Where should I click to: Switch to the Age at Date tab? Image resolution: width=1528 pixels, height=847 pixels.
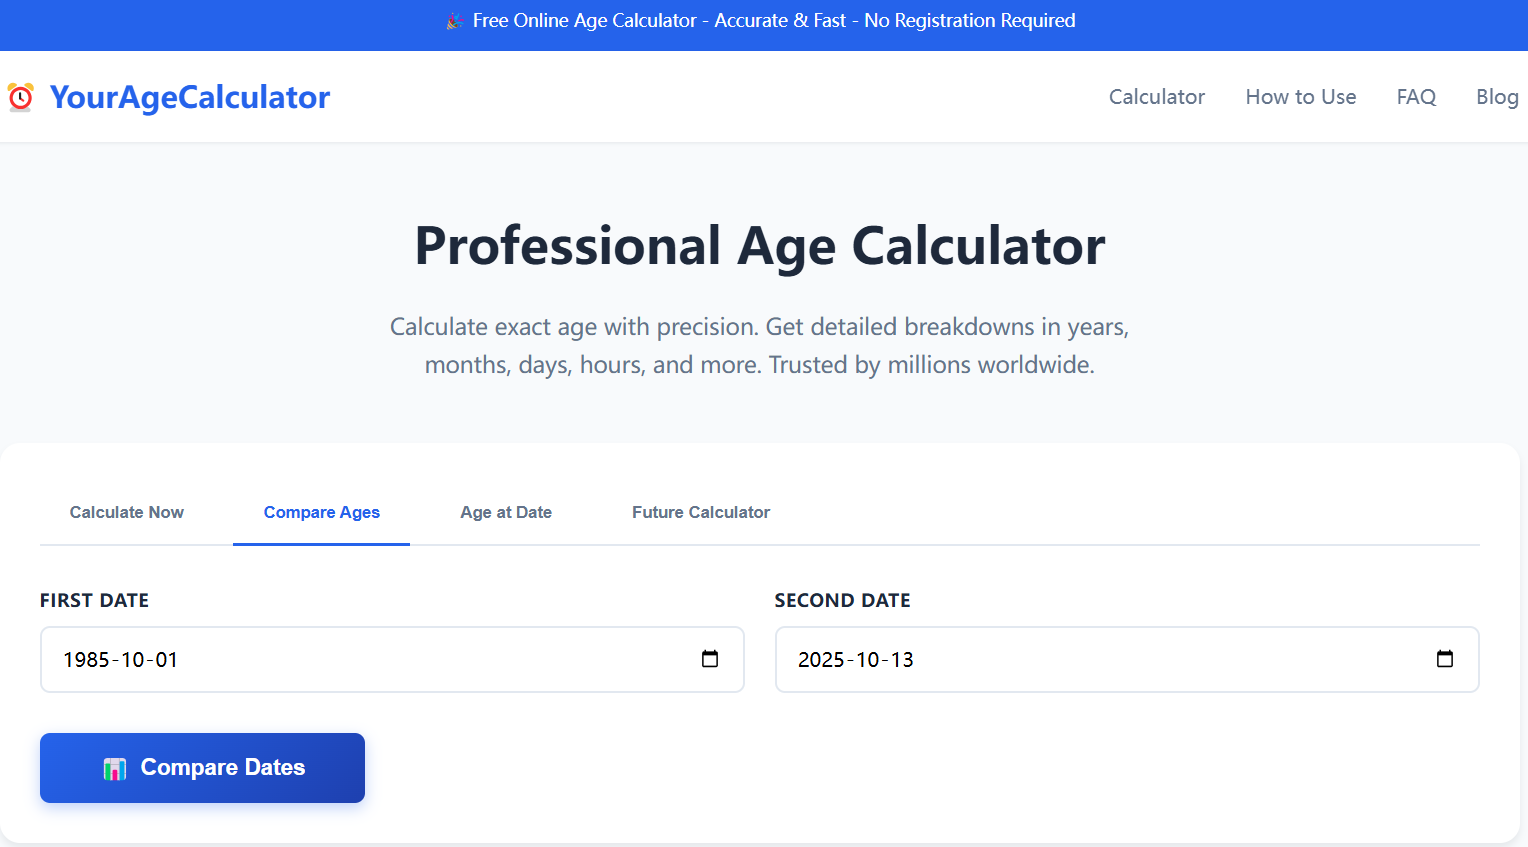(x=506, y=512)
